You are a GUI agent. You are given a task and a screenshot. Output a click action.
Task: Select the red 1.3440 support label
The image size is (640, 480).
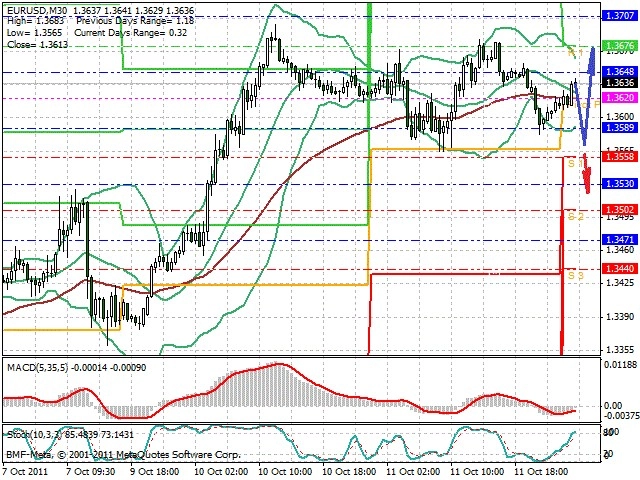(x=620, y=269)
